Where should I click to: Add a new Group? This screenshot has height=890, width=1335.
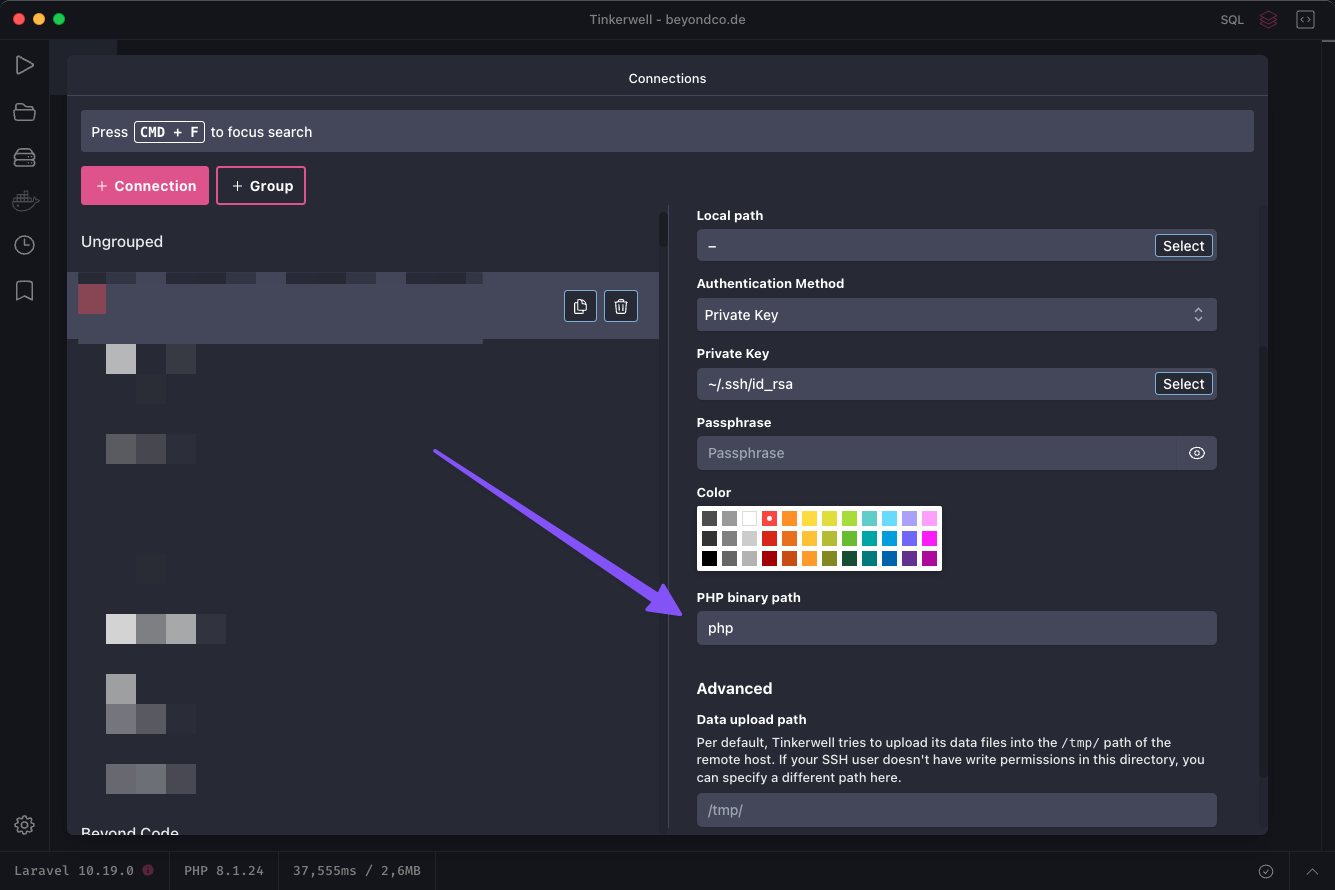pyautogui.click(x=261, y=186)
